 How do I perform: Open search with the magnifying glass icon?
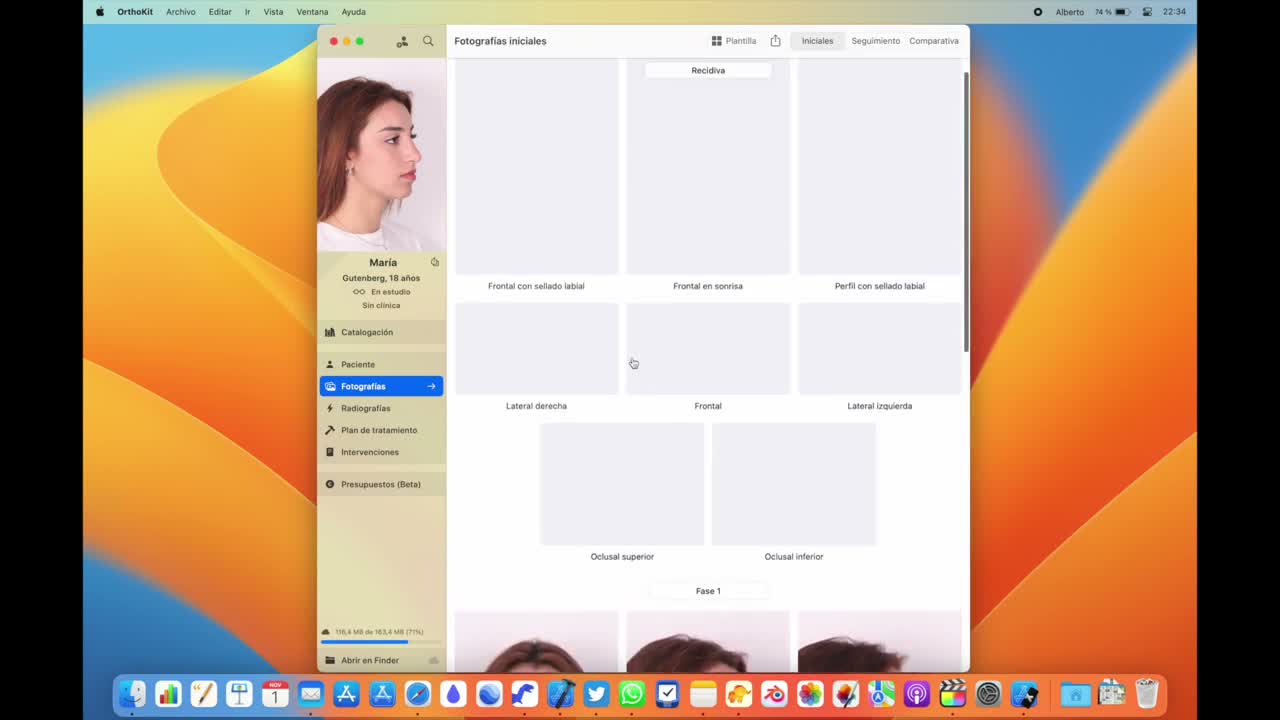point(428,41)
